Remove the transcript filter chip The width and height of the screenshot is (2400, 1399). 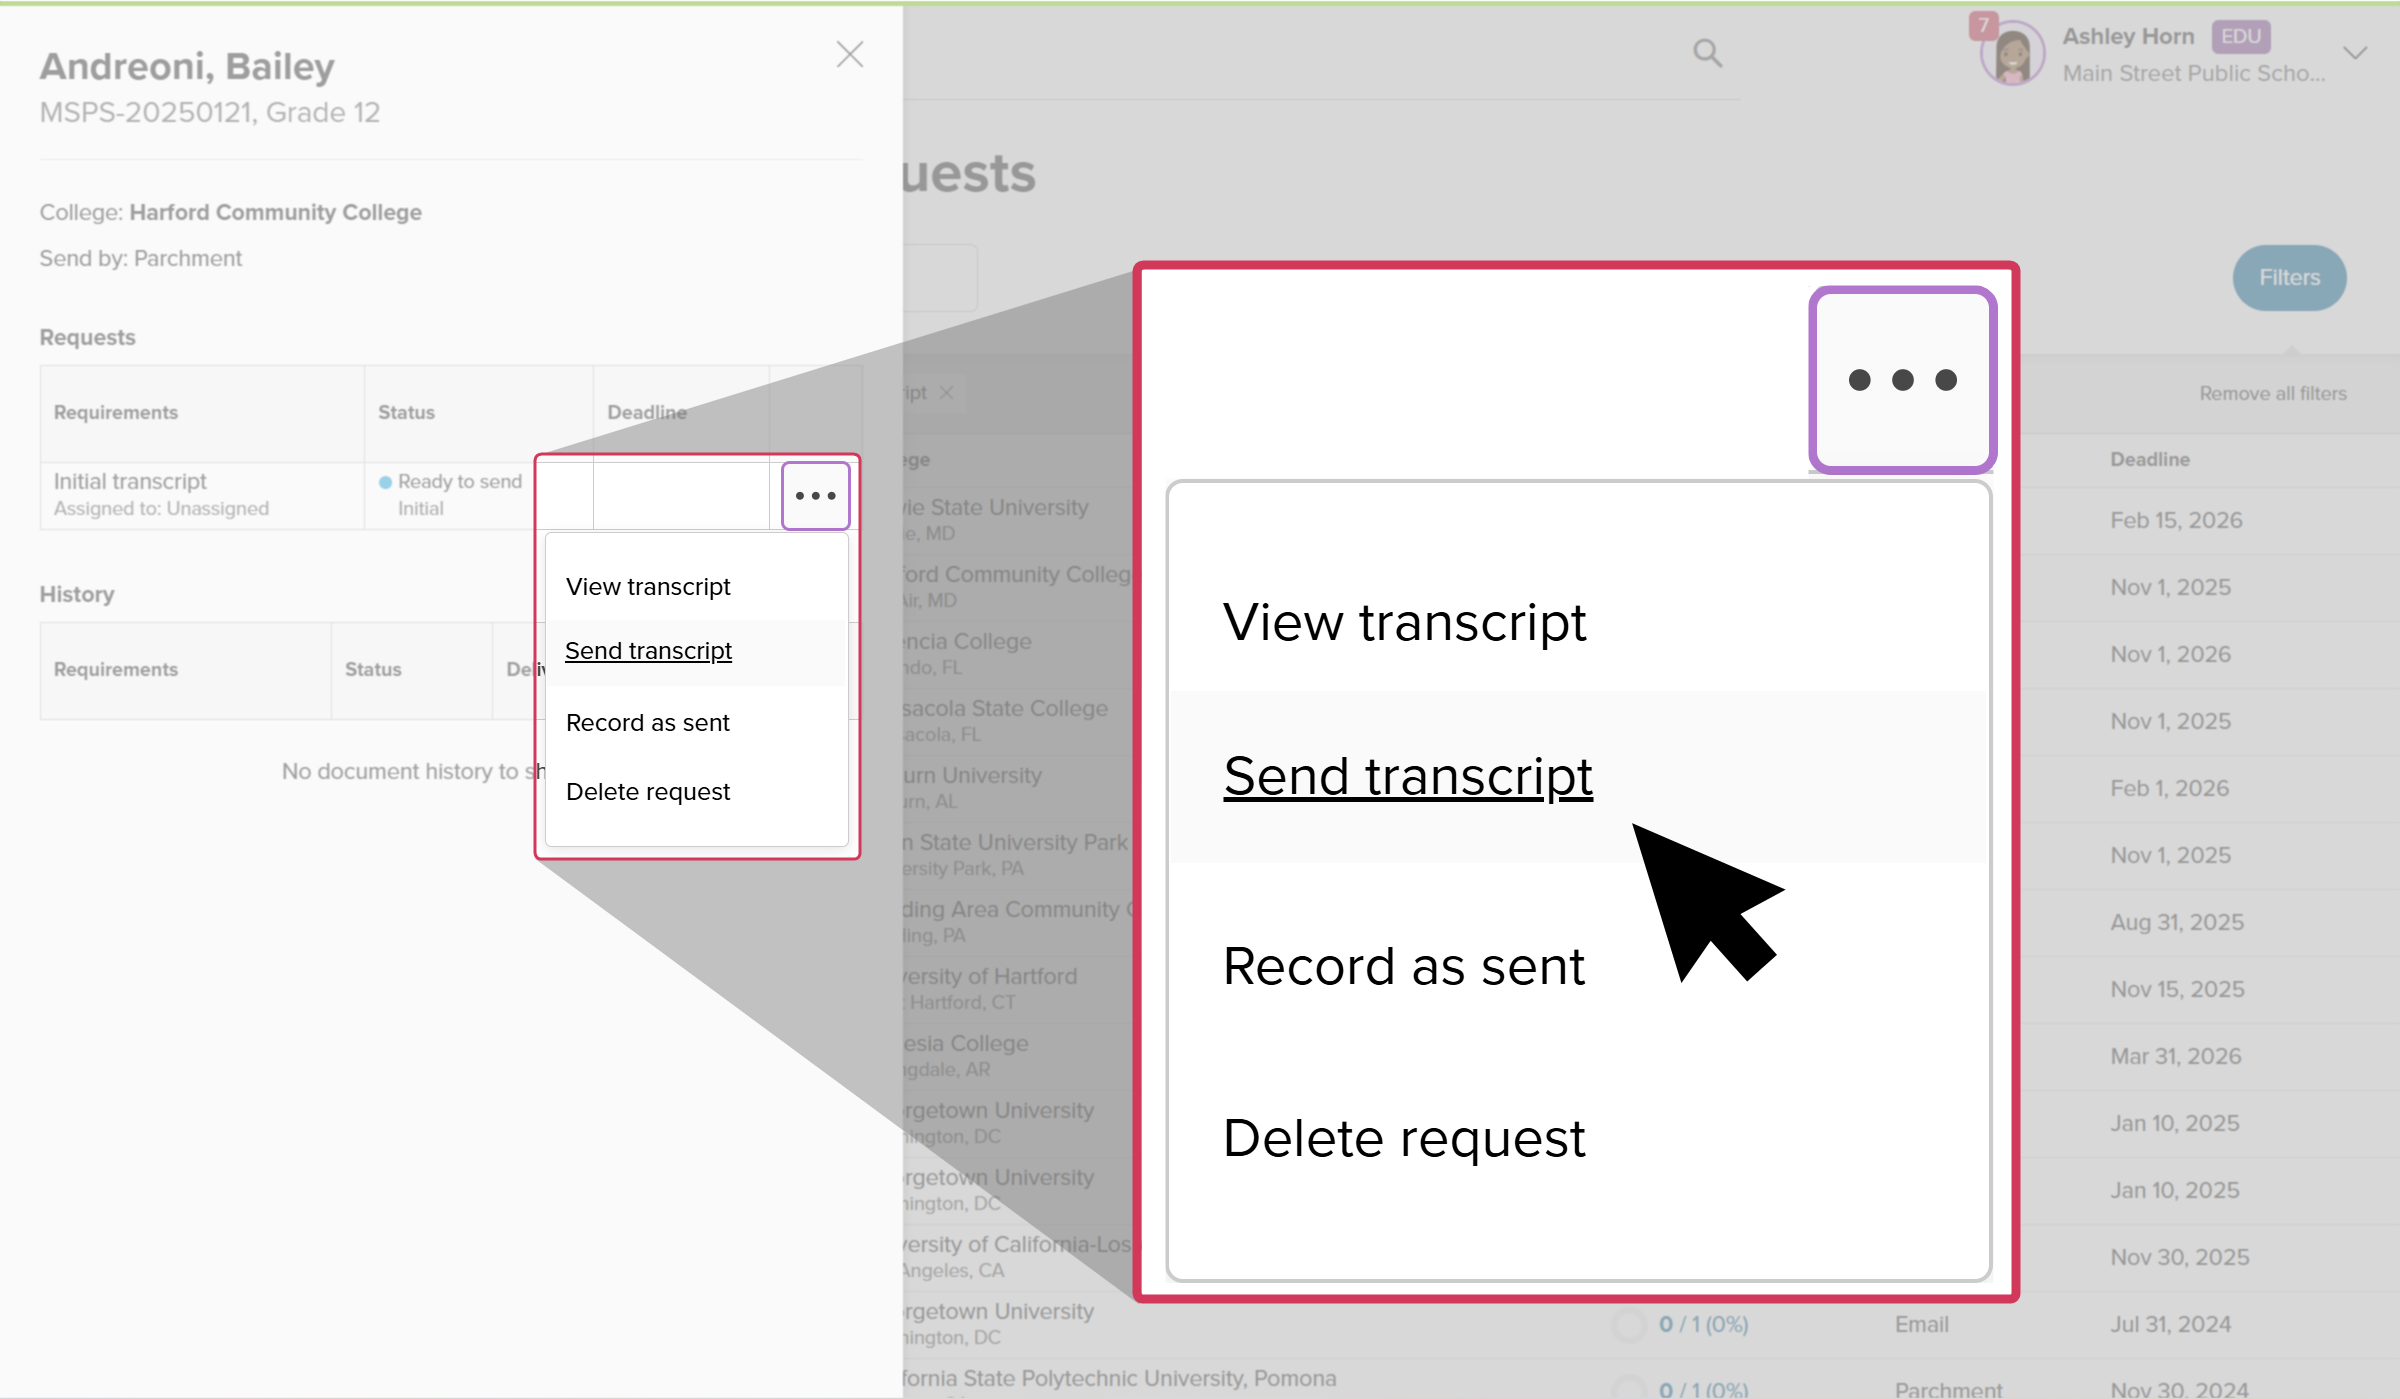[946, 393]
